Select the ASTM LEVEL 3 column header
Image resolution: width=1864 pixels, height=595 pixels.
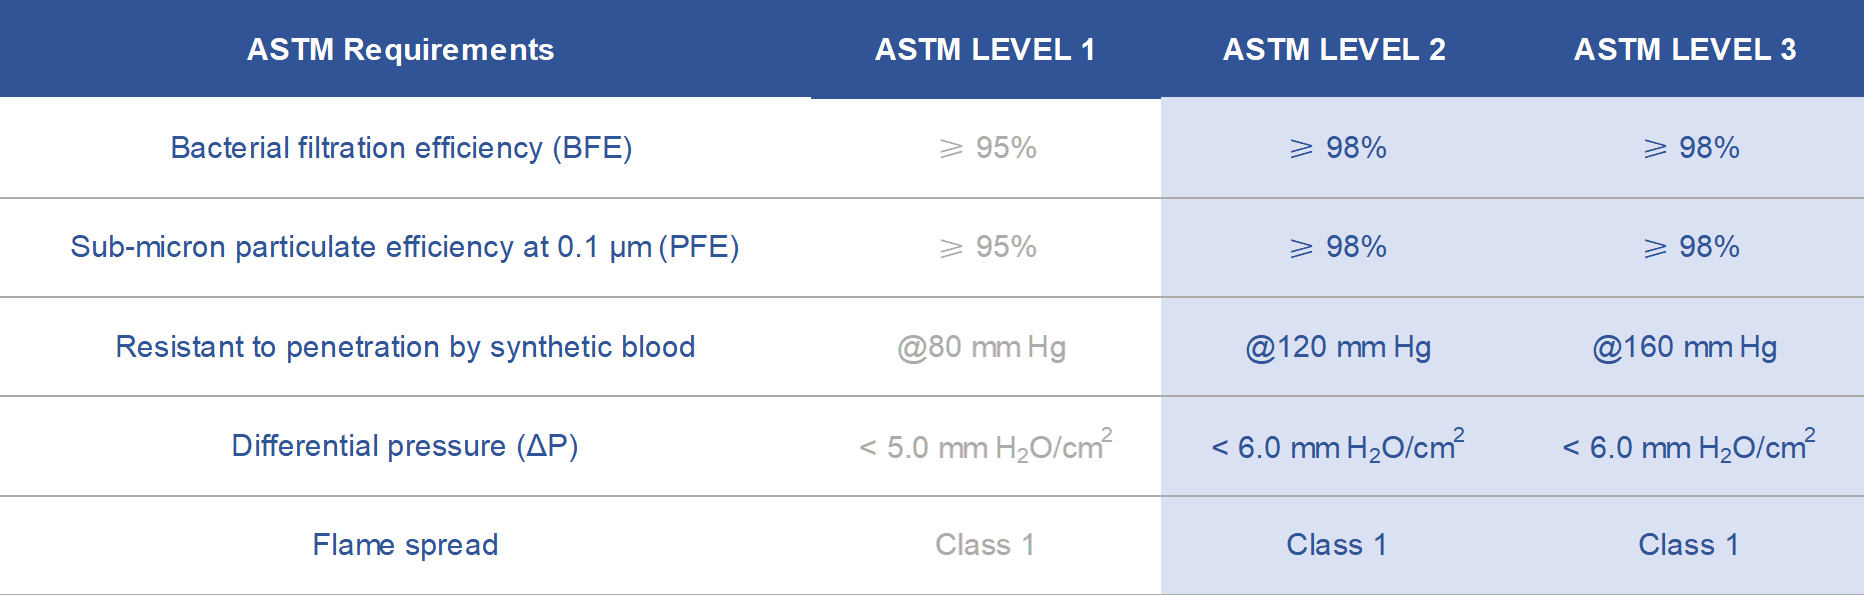(x=1685, y=49)
